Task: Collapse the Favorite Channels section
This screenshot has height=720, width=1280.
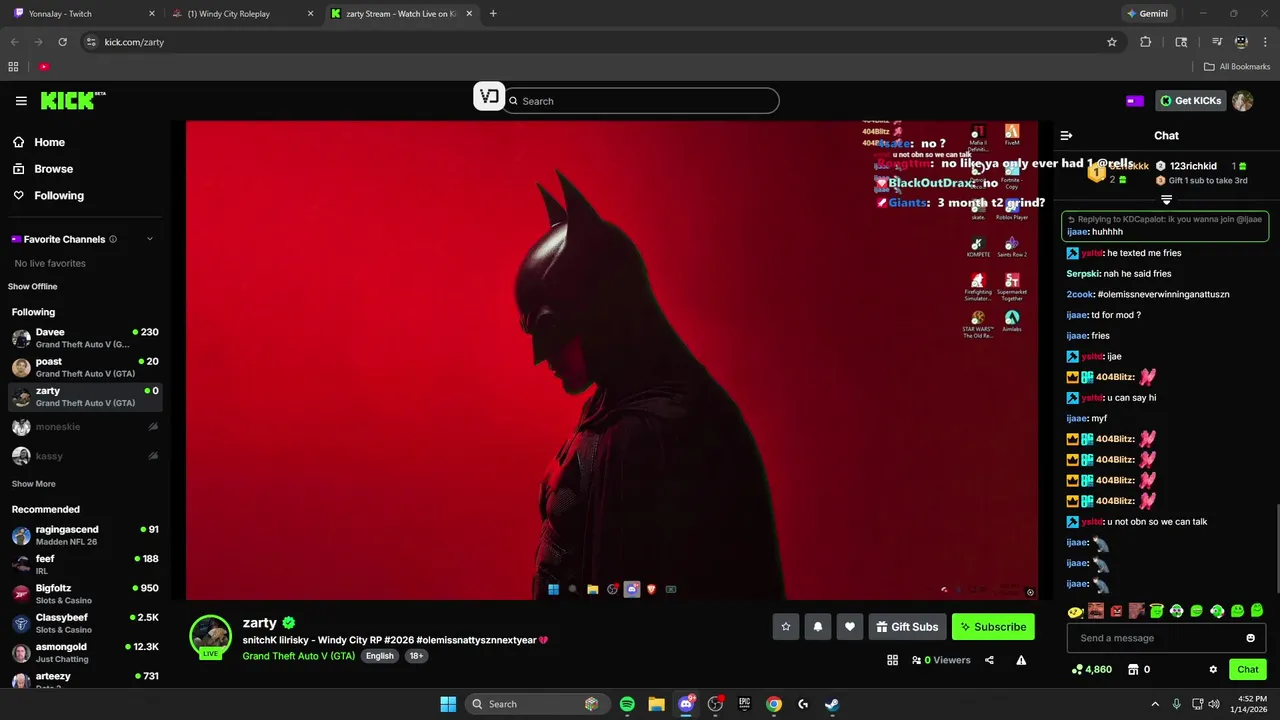Action: [x=150, y=239]
